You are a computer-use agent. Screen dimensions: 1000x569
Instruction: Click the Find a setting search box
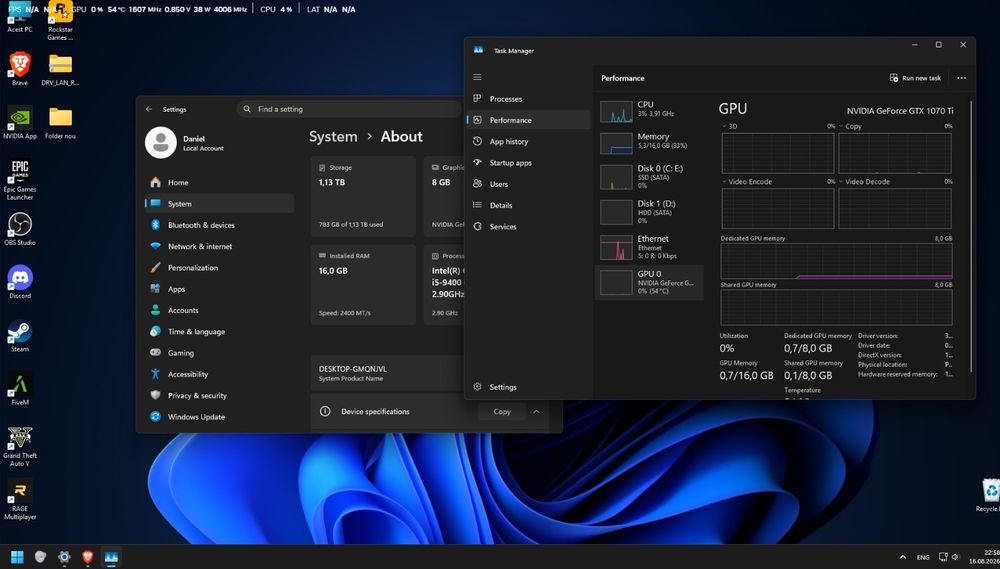[349, 109]
